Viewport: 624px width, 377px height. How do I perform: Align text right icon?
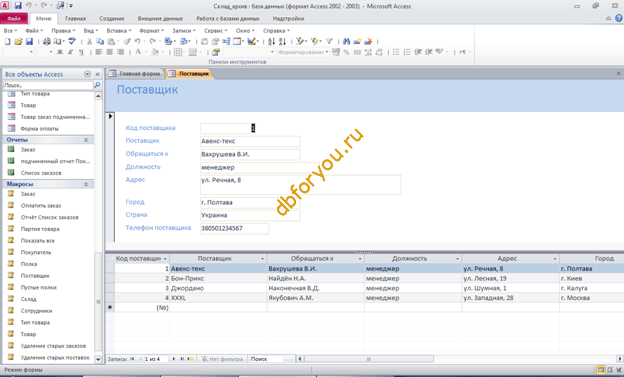pyautogui.click(x=120, y=52)
